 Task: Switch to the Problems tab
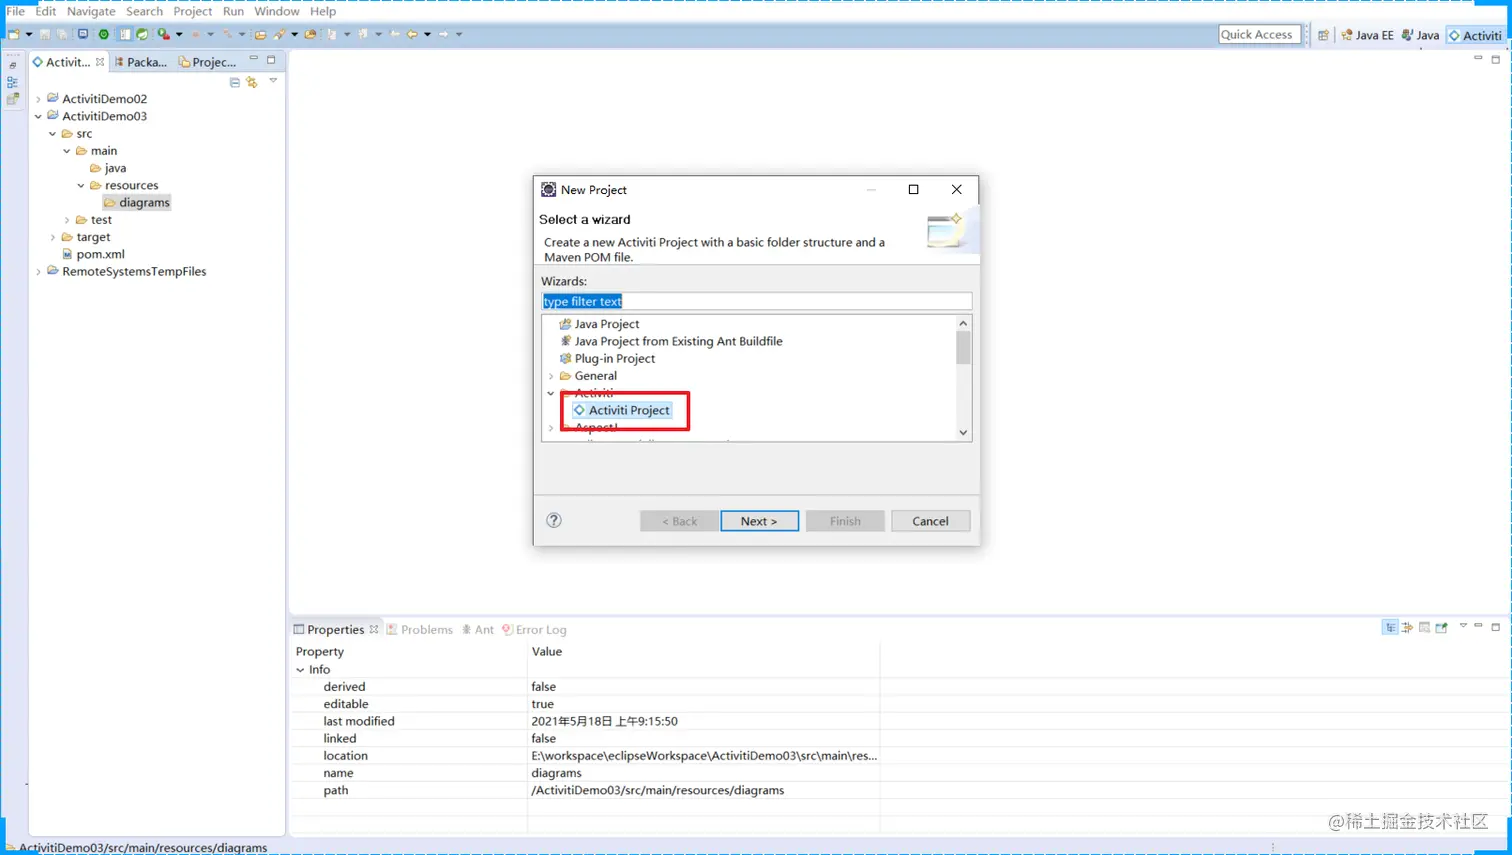(419, 629)
